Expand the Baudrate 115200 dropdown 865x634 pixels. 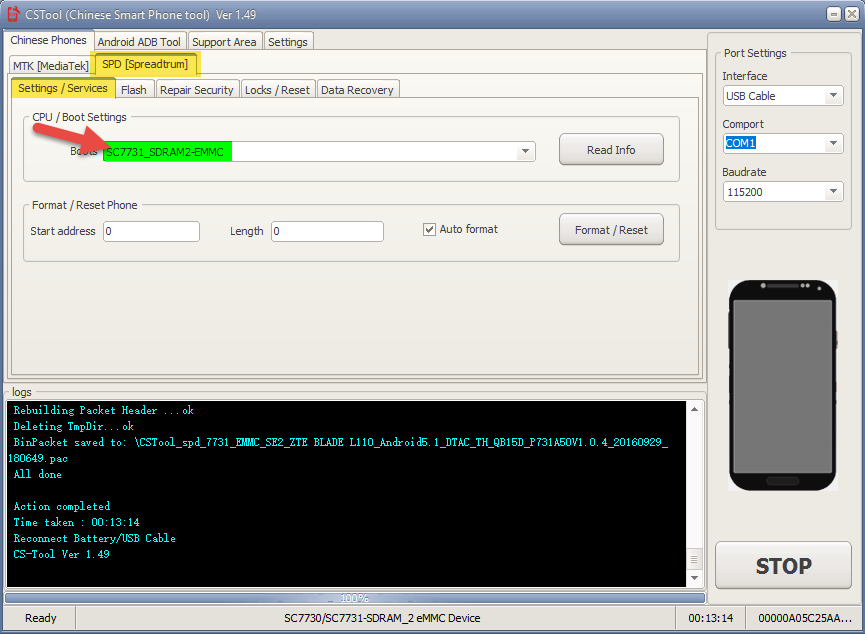click(x=833, y=191)
